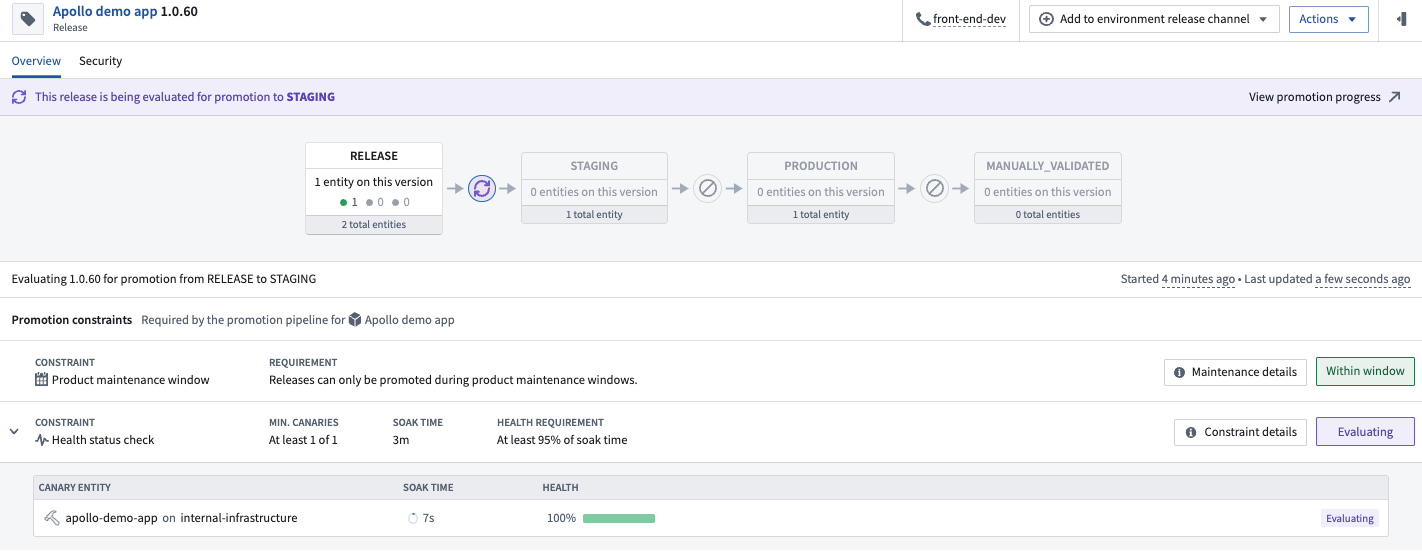Click the external arrow icon beside View promotion progress
Screen dimensions: 1422x555
[1394, 97]
